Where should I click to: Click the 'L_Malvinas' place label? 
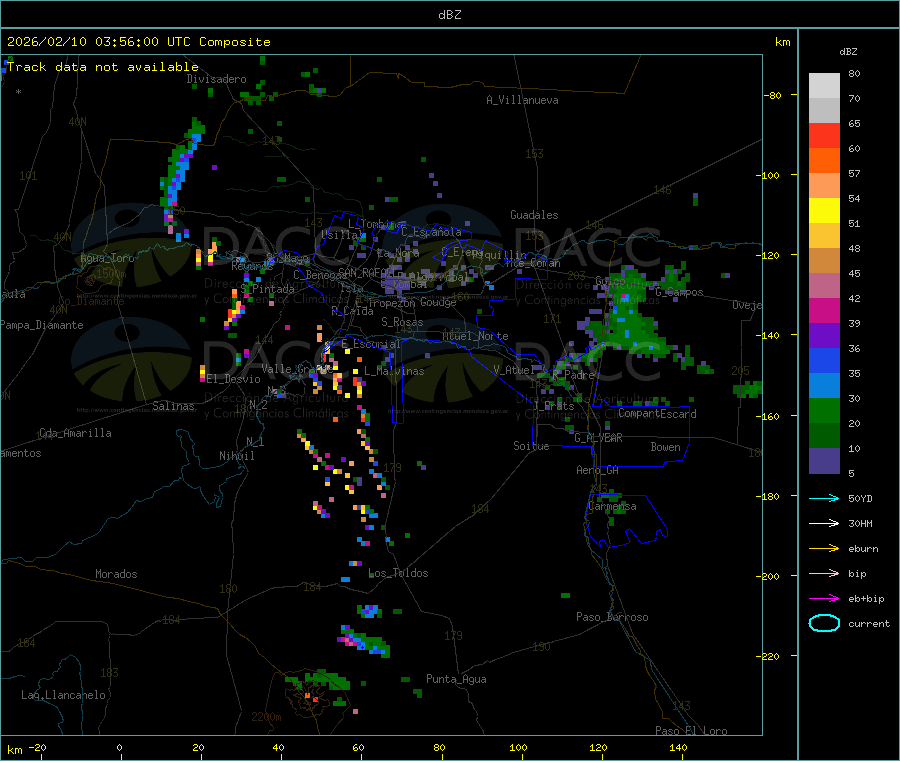point(394,372)
